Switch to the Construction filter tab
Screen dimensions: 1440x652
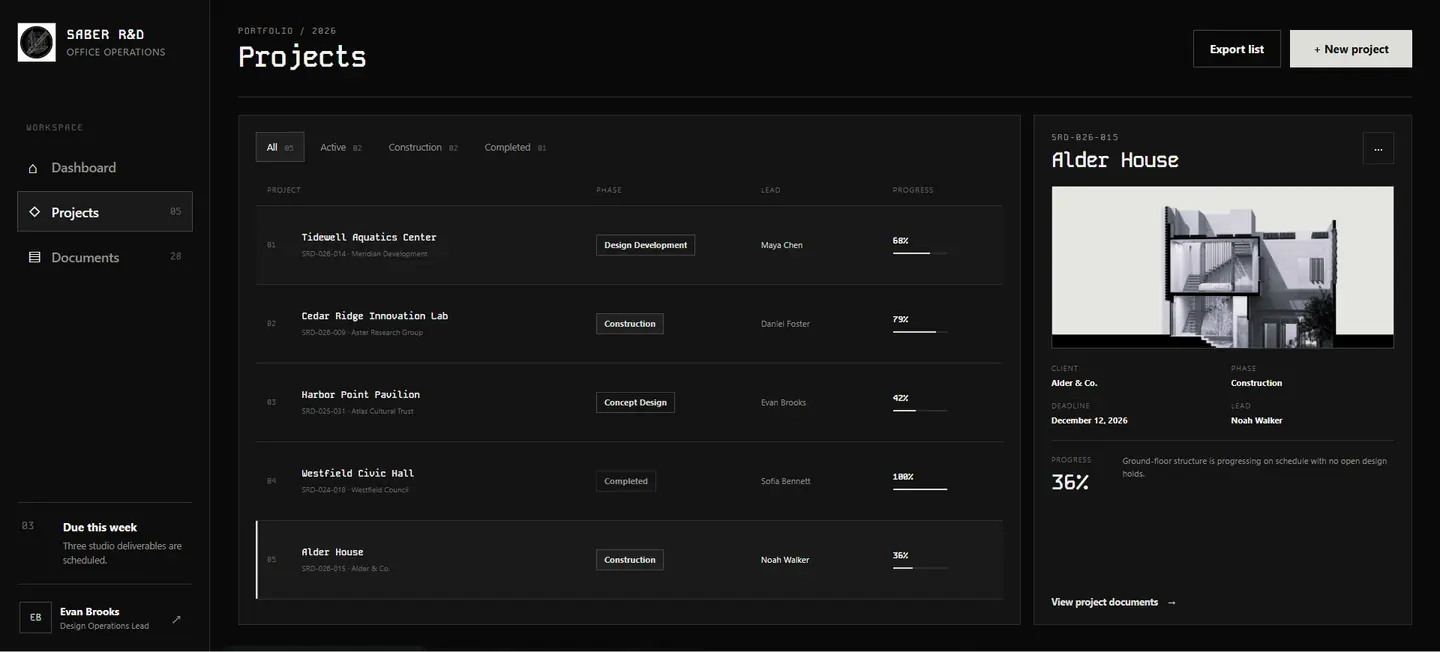[423, 147]
